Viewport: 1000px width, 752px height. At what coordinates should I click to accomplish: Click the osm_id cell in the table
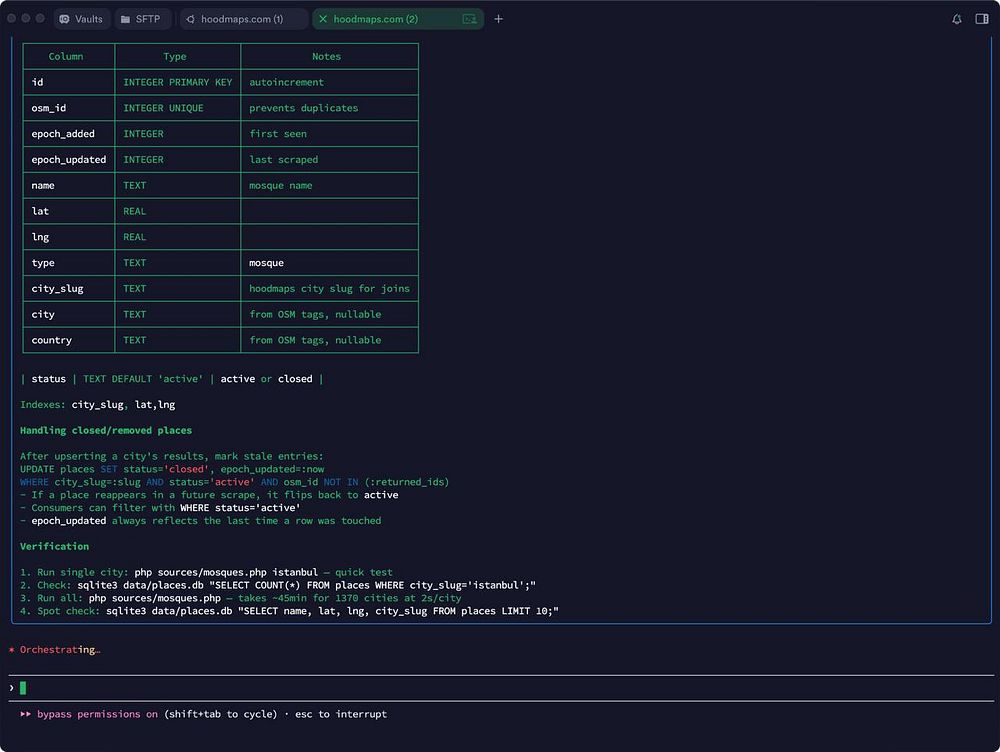[49, 108]
